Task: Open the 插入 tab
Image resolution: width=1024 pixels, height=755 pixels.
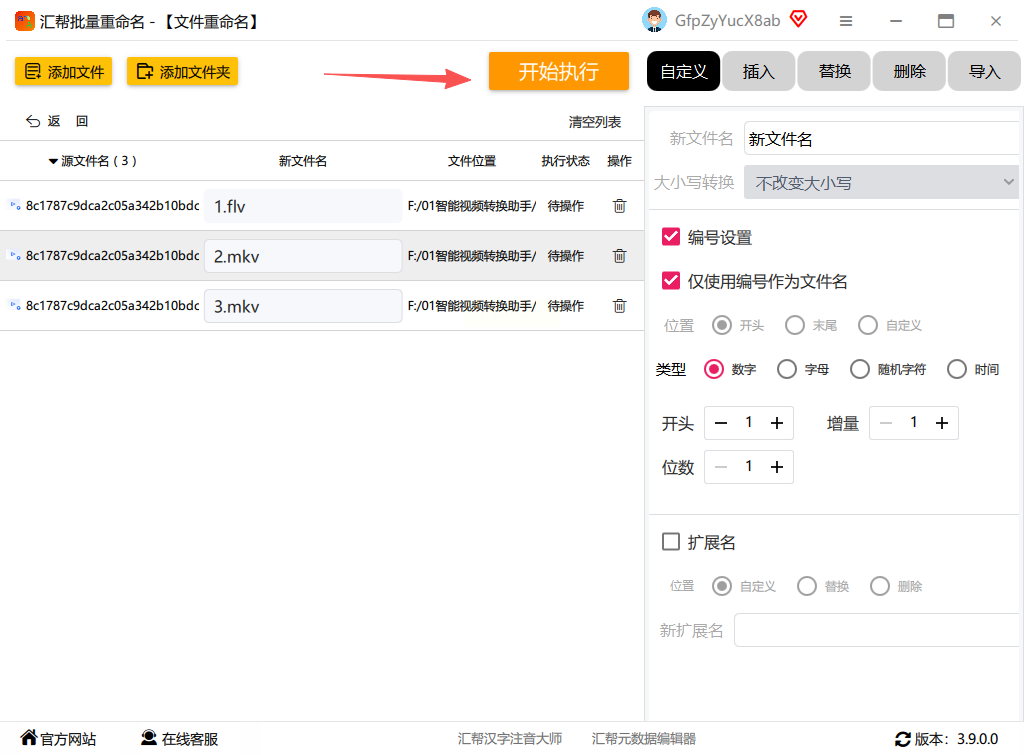Action: [759, 71]
